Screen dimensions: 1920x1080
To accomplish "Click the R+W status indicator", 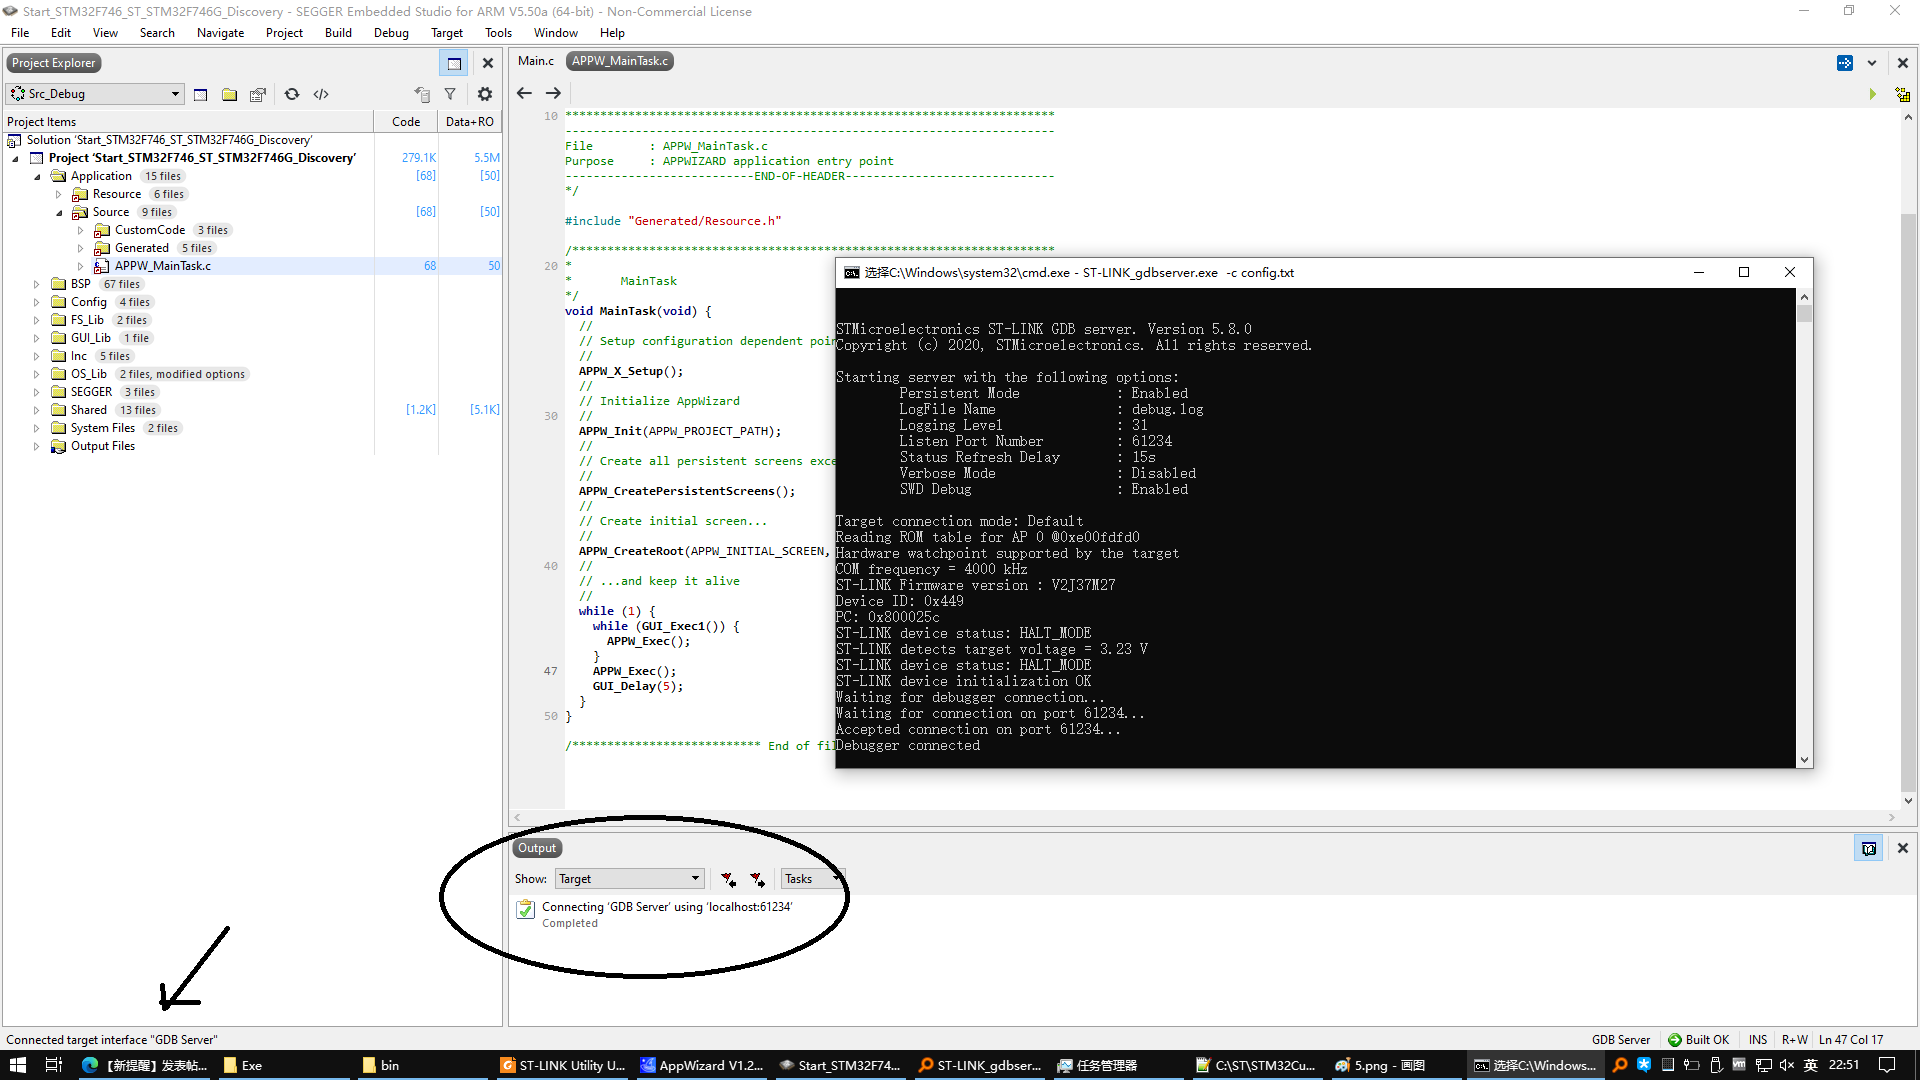I will [x=1794, y=1040].
